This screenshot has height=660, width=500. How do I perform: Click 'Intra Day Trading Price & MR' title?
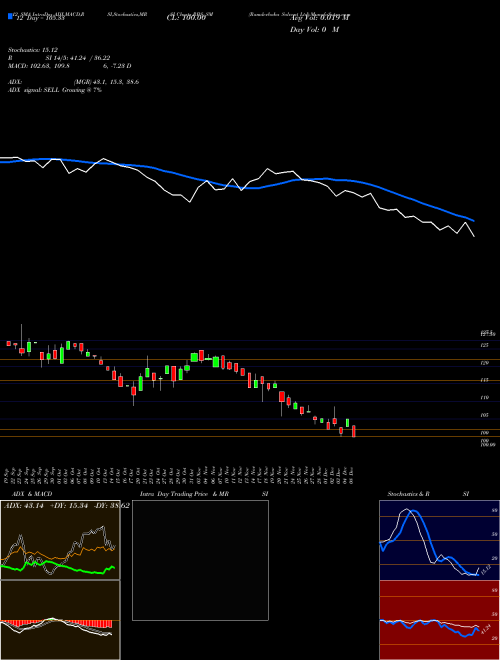pyautogui.click(x=184, y=494)
